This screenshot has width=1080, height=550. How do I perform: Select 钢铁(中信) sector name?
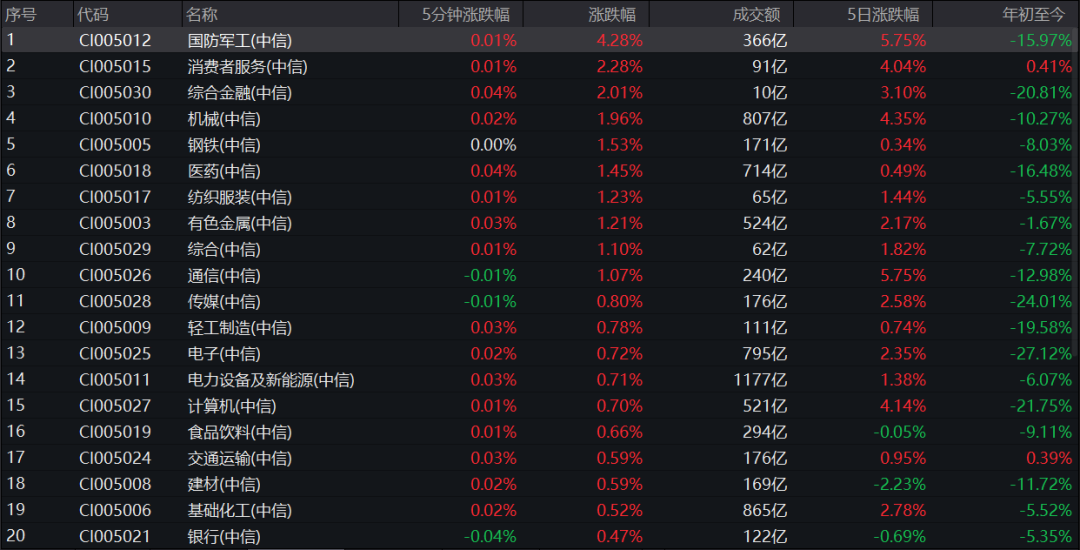pyautogui.click(x=224, y=145)
